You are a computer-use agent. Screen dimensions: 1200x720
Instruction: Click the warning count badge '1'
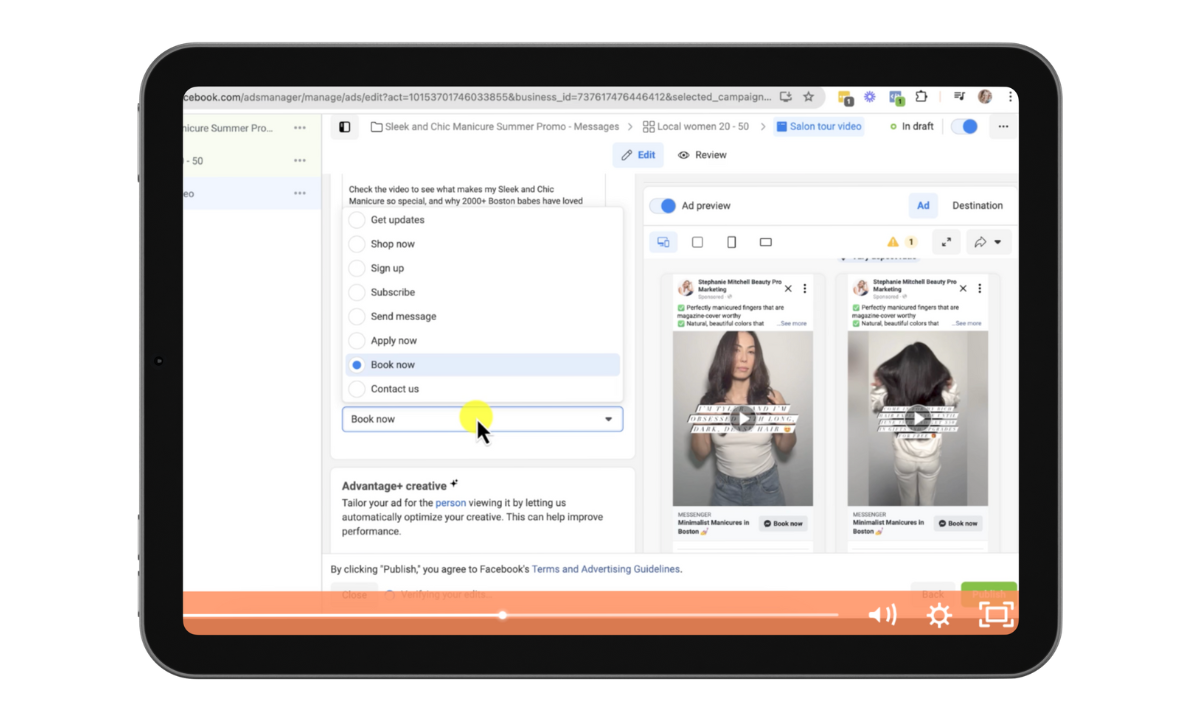pos(910,242)
